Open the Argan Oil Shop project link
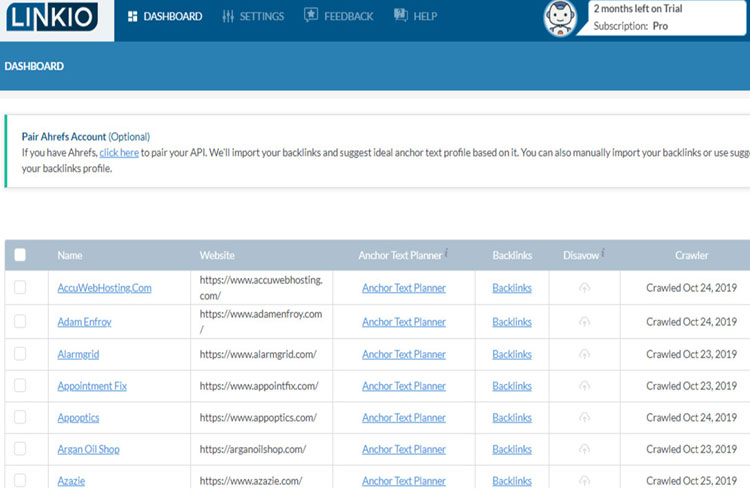Screen dimensions: 750x500 [88, 449]
